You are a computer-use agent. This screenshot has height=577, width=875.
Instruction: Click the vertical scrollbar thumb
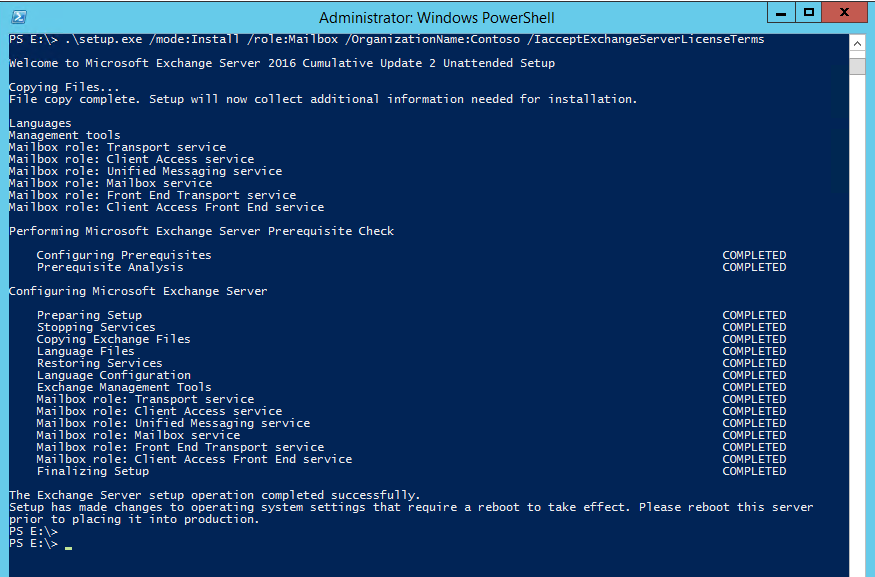[x=857, y=64]
